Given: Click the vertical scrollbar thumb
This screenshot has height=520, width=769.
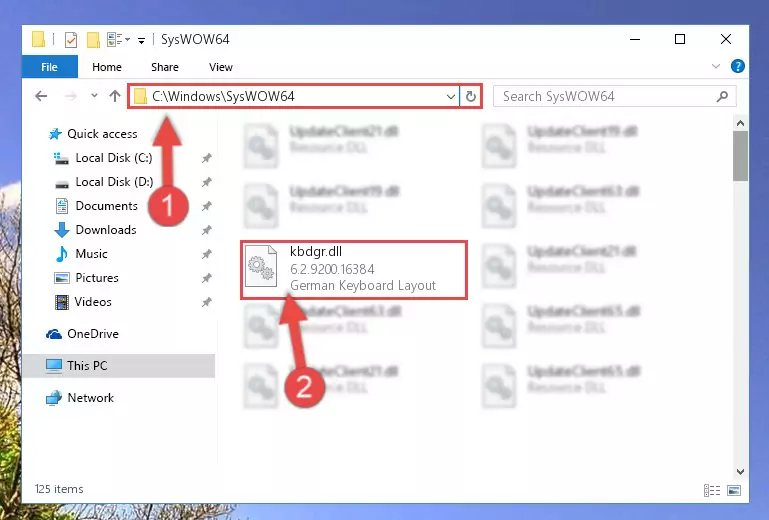Looking at the screenshot, I should coord(741,156).
